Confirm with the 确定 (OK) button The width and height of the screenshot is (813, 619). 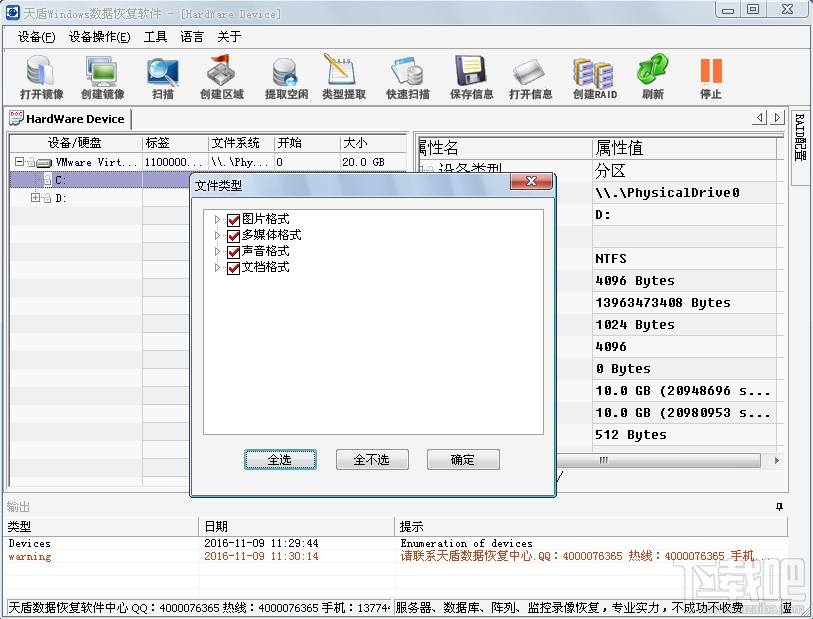click(463, 459)
